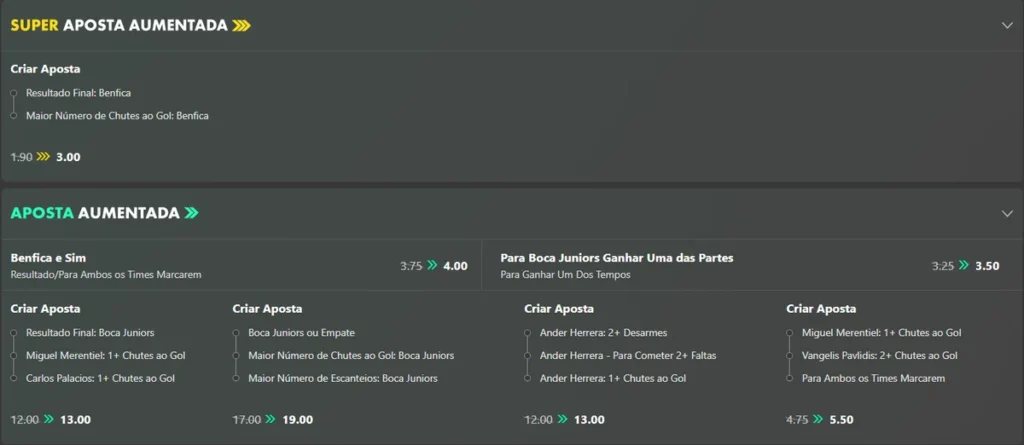Pick 13.00 odds for Ander Herrera bet
Image resolution: width=1024 pixels, height=445 pixels.
pos(589,420)
